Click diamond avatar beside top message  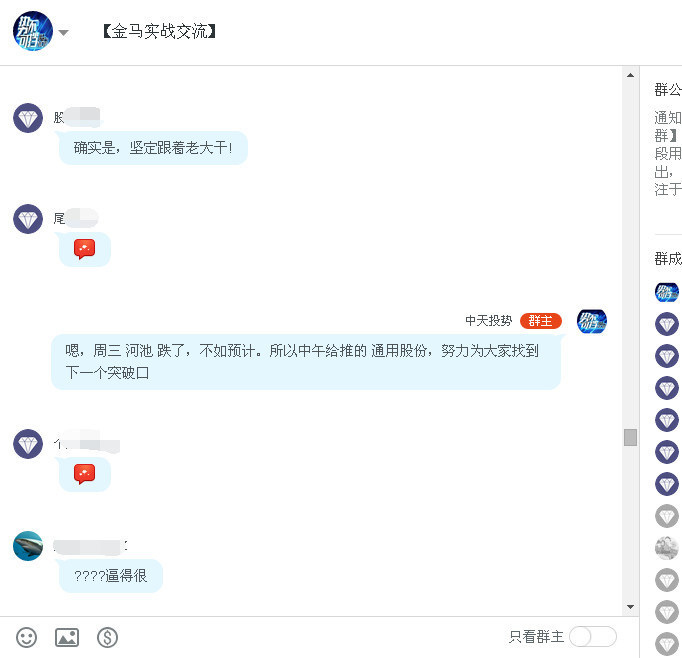tap(28, 118)
